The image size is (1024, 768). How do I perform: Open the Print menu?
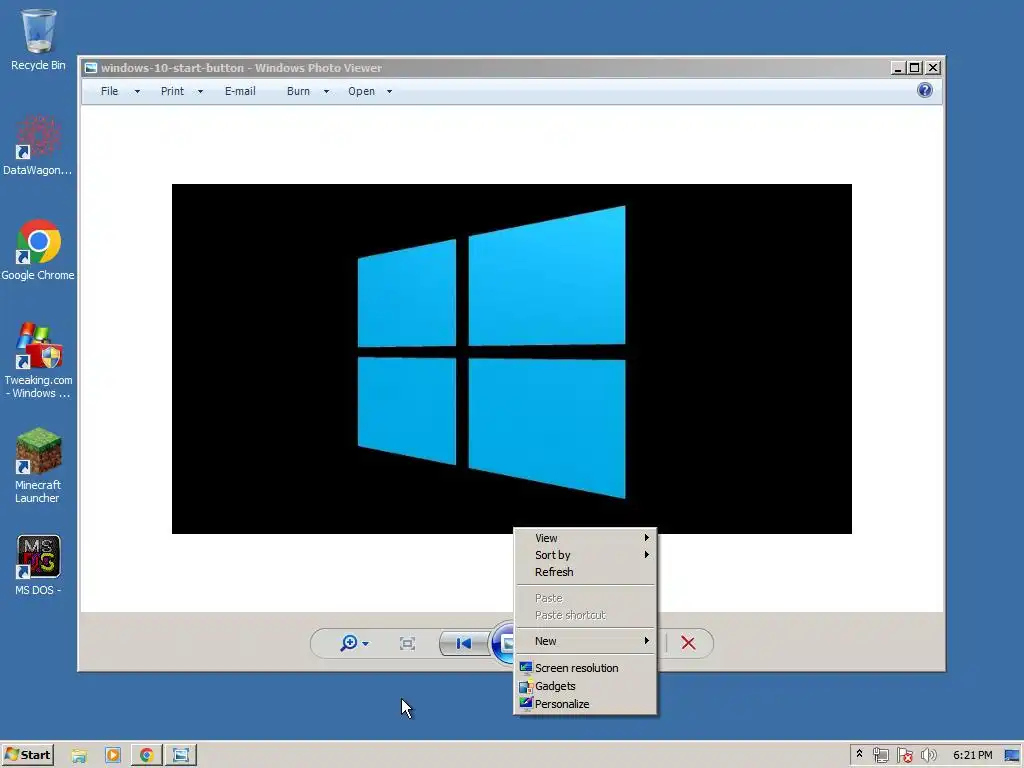click(x=172, y=91)
